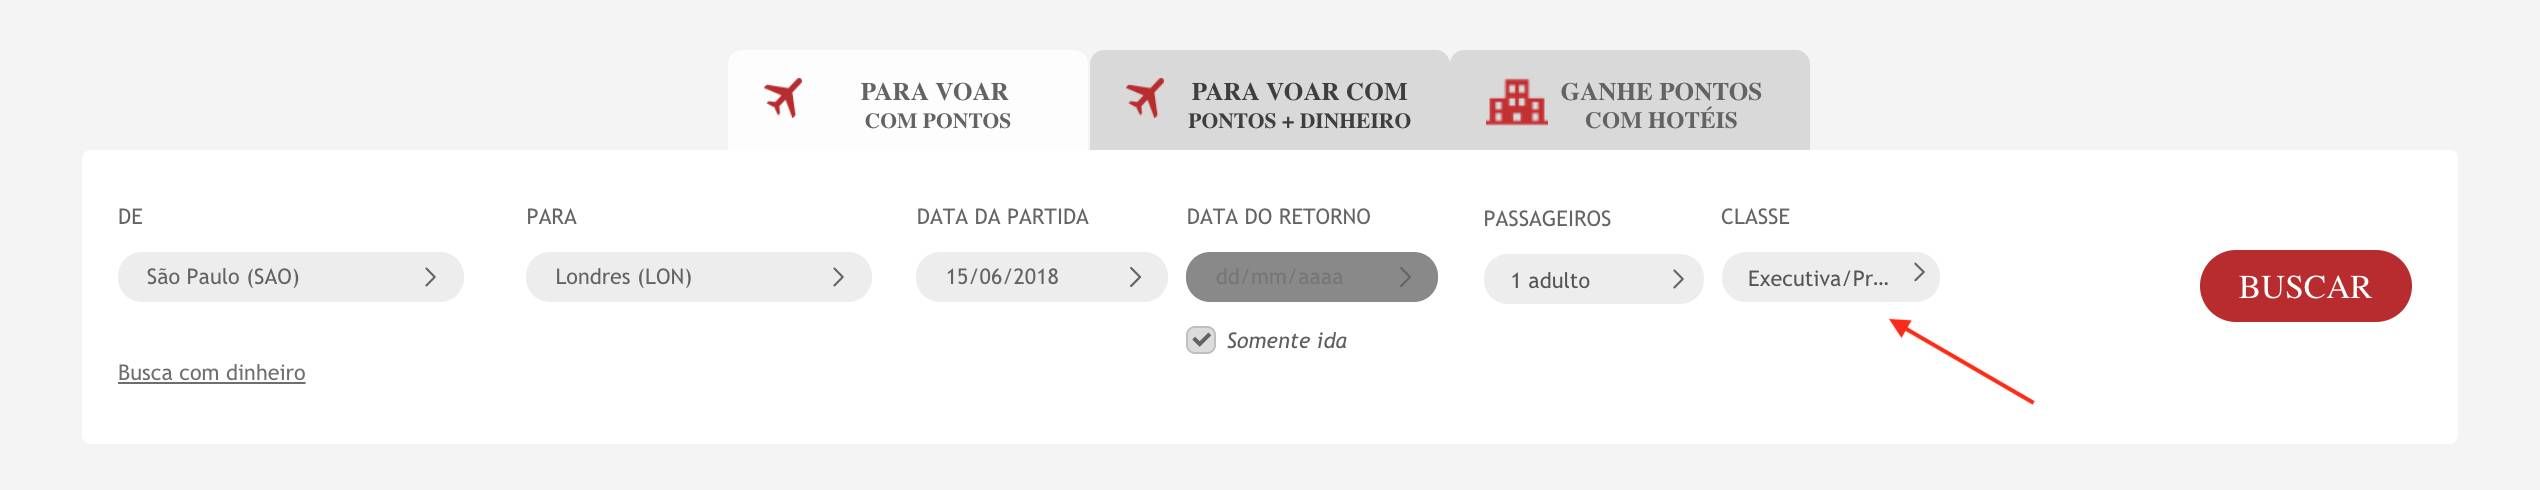Switch to Para Voar com Pontos + Dinheiro tab

(1269, 101)
